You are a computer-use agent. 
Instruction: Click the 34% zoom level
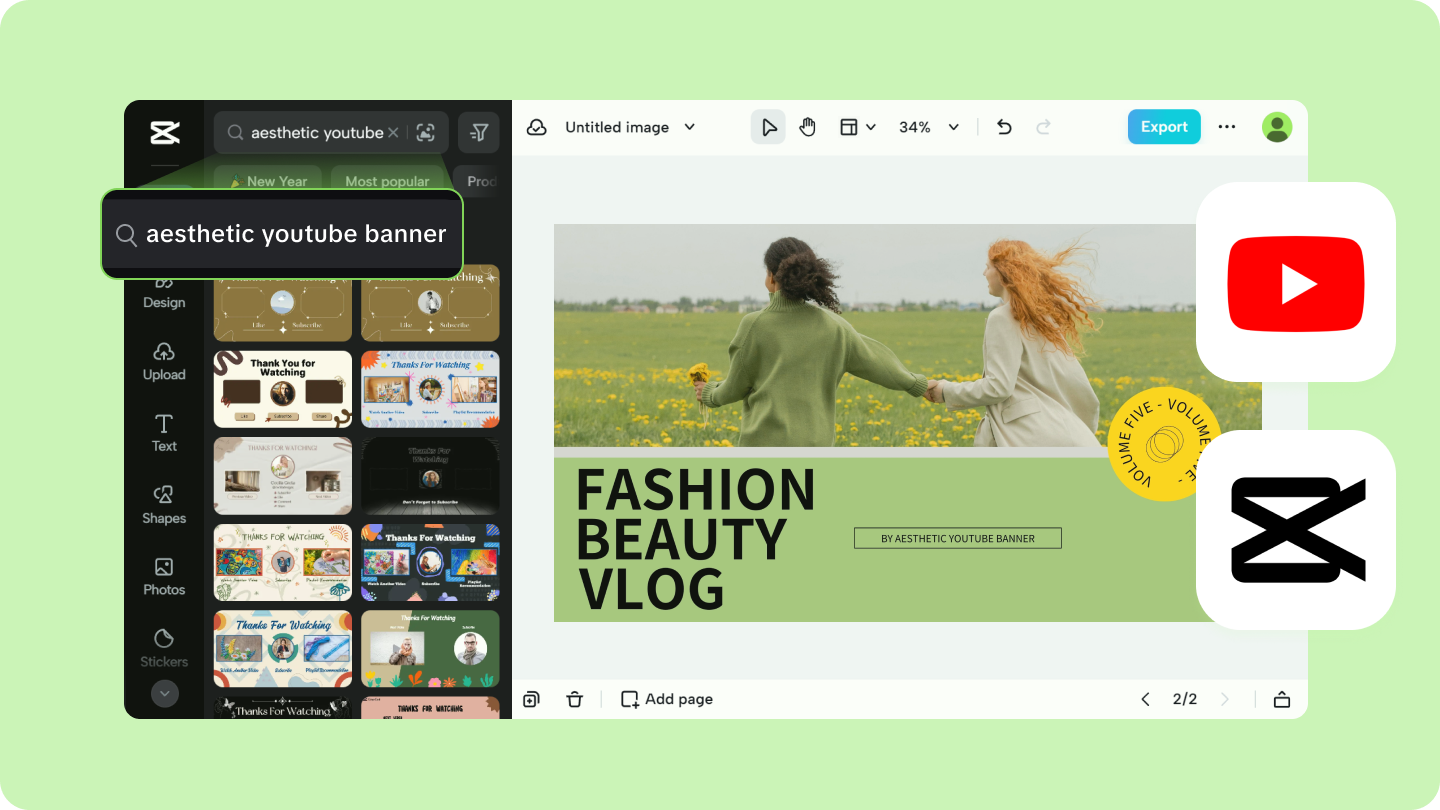pos(915,127)
